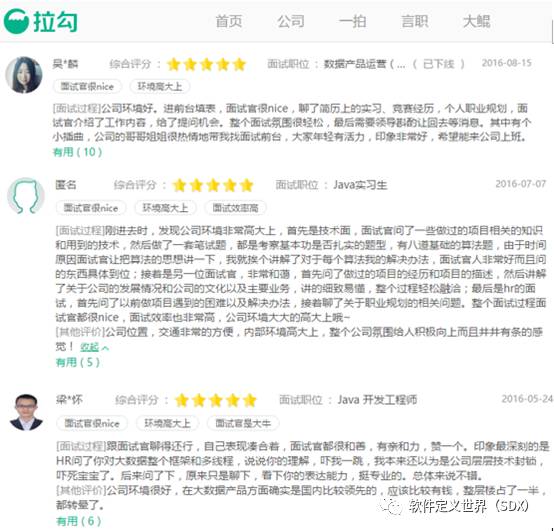Open the 首页 navigation tab
The image size is (554, 531).
pyautogui.click(x=229, y=21)
